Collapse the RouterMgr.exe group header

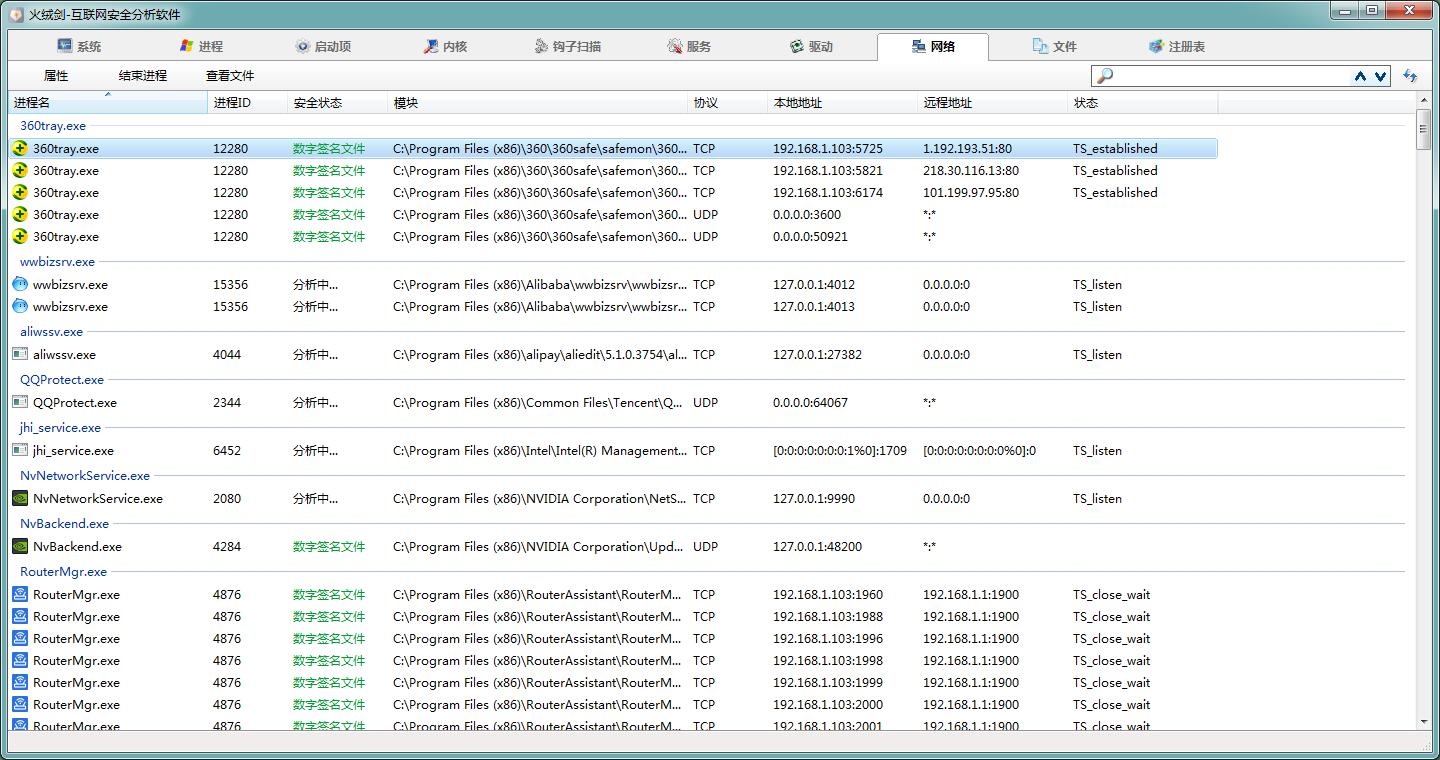(63, 572)
